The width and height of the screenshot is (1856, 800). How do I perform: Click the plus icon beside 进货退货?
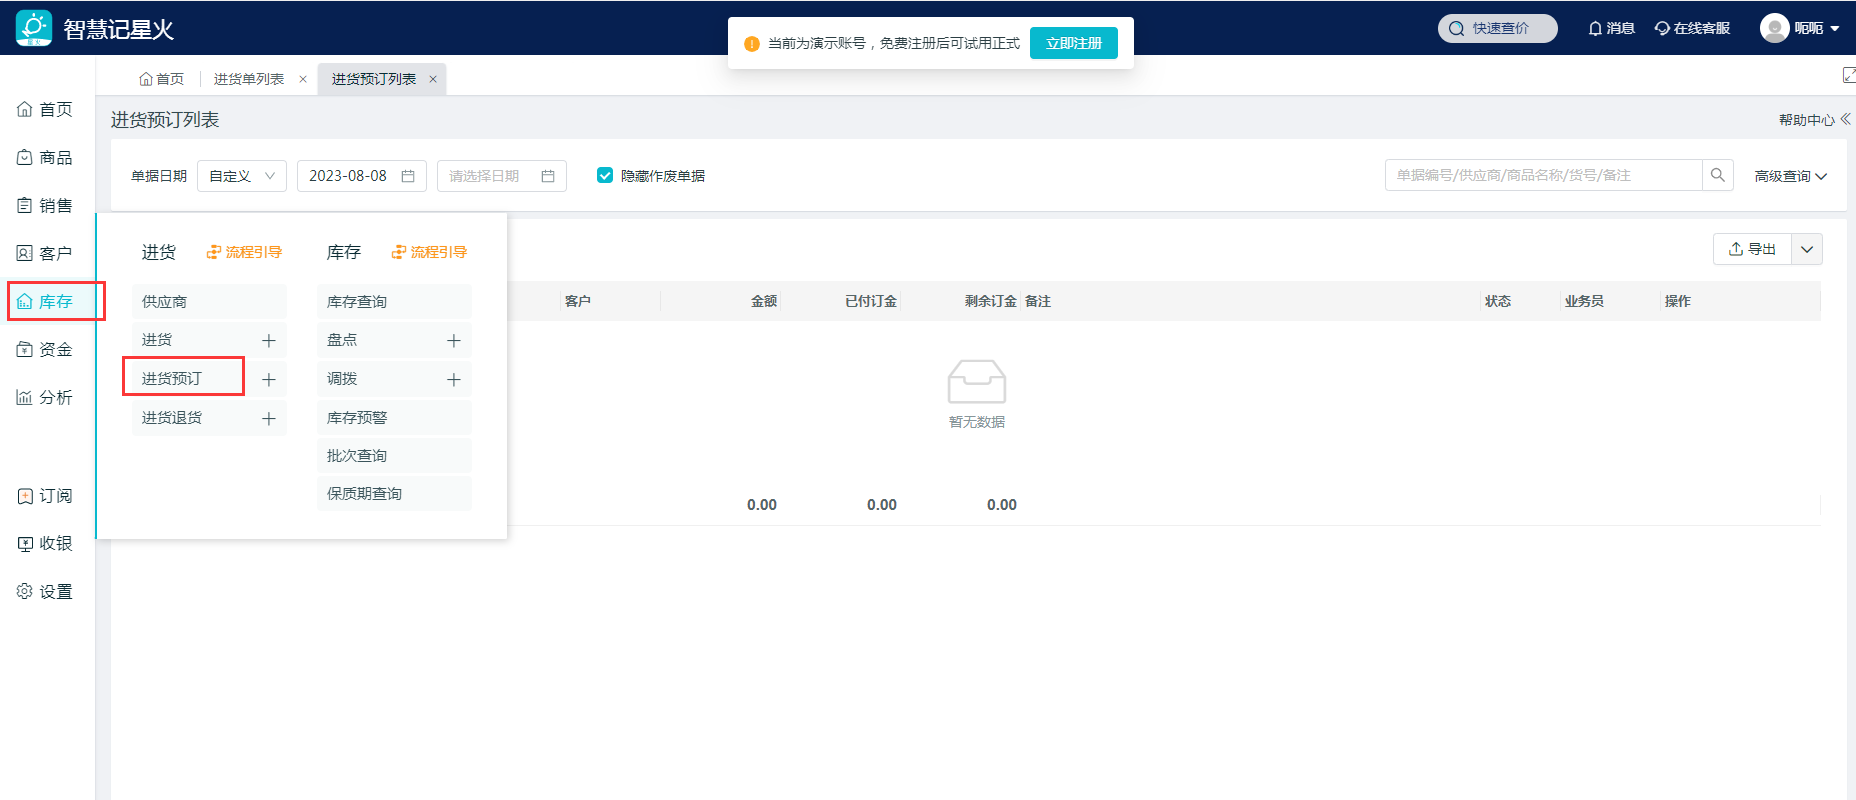pos(268,418)
